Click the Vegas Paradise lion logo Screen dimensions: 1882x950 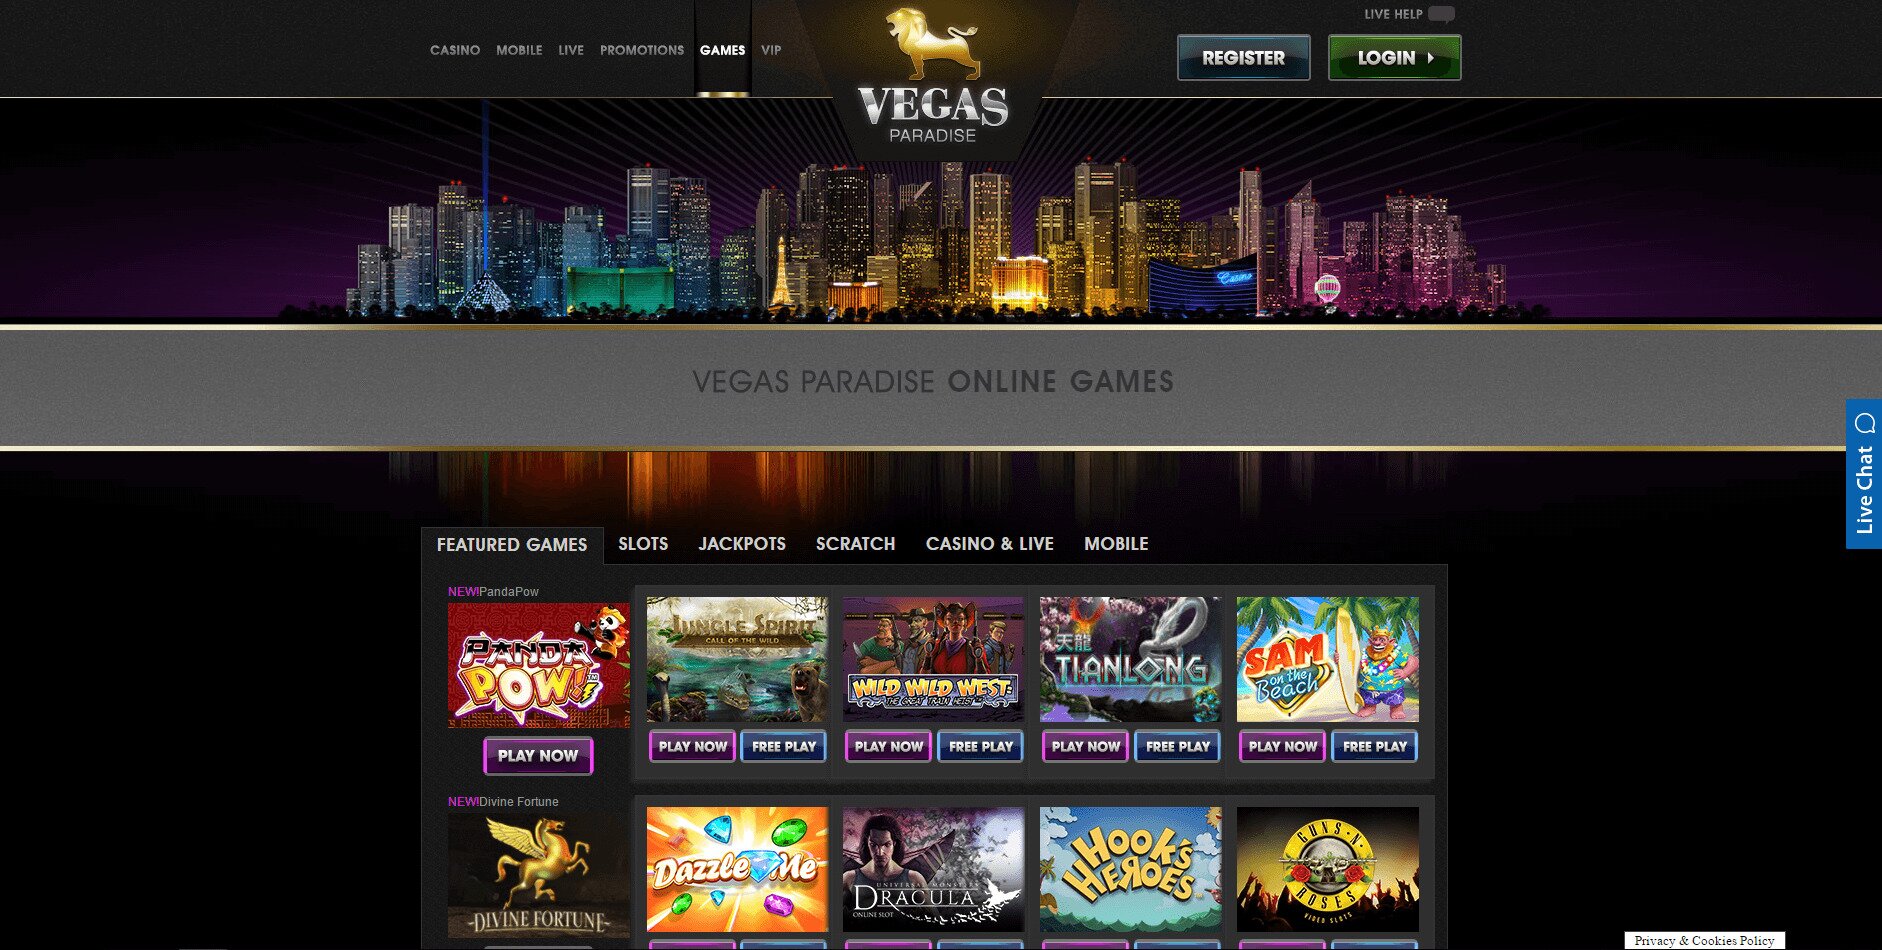click(933, 76)
